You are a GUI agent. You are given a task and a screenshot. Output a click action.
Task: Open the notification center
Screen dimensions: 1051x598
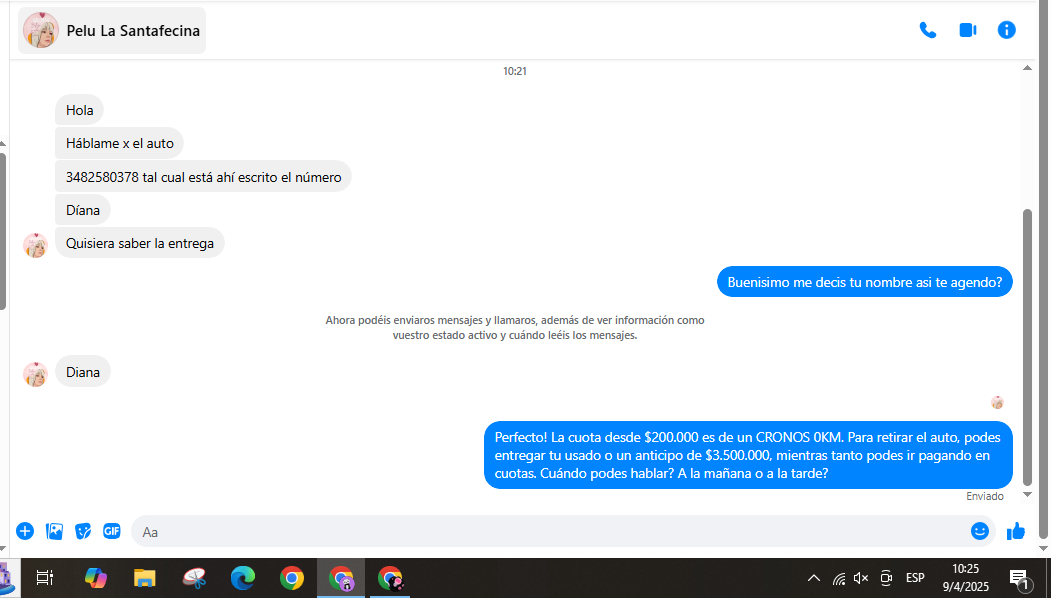(x=1019, y=579)
